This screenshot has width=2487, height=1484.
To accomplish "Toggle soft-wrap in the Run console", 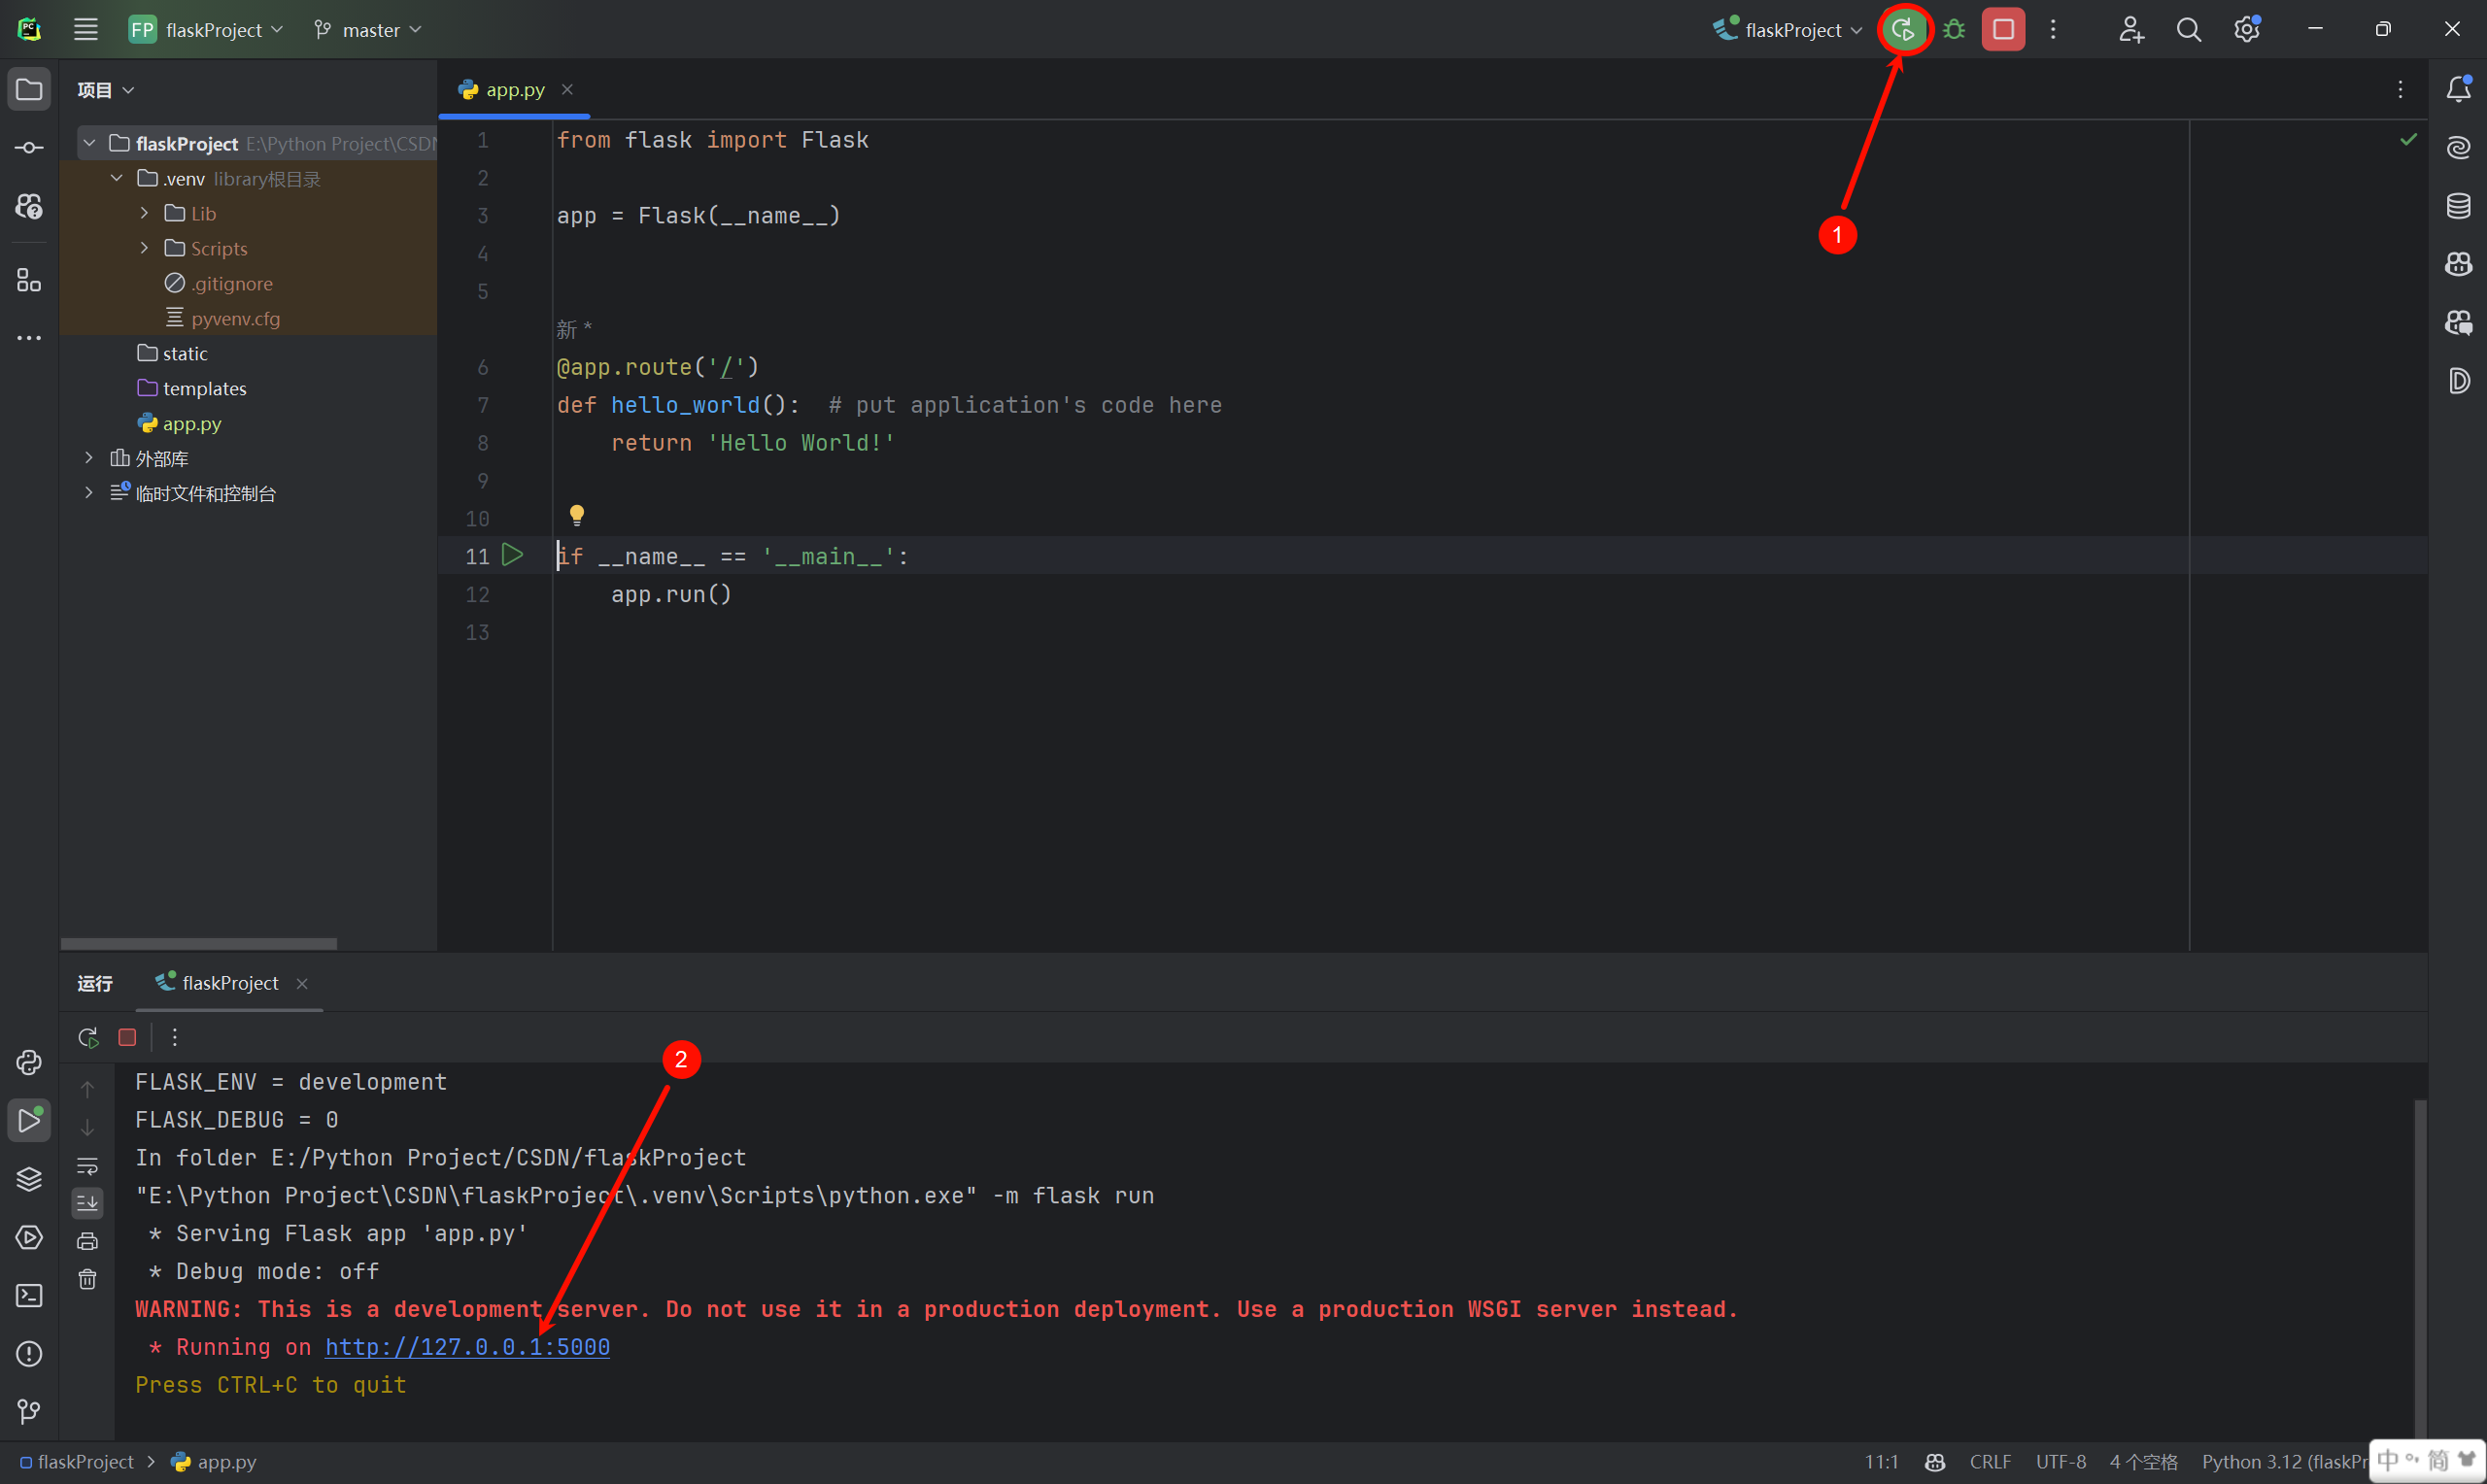I will (x=88, y=1166).
